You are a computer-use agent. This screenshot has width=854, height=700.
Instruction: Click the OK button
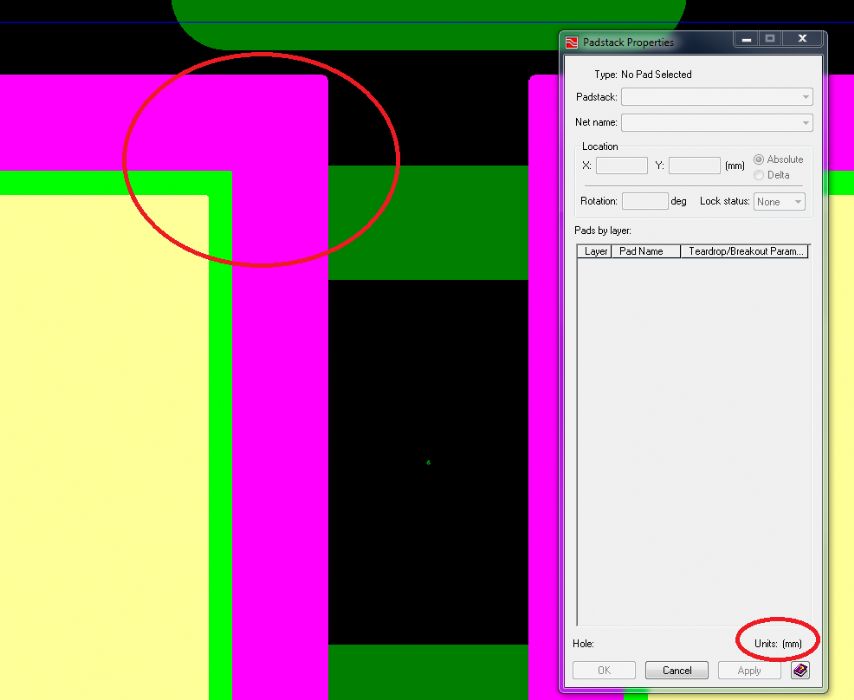click(x=603, y=670)
